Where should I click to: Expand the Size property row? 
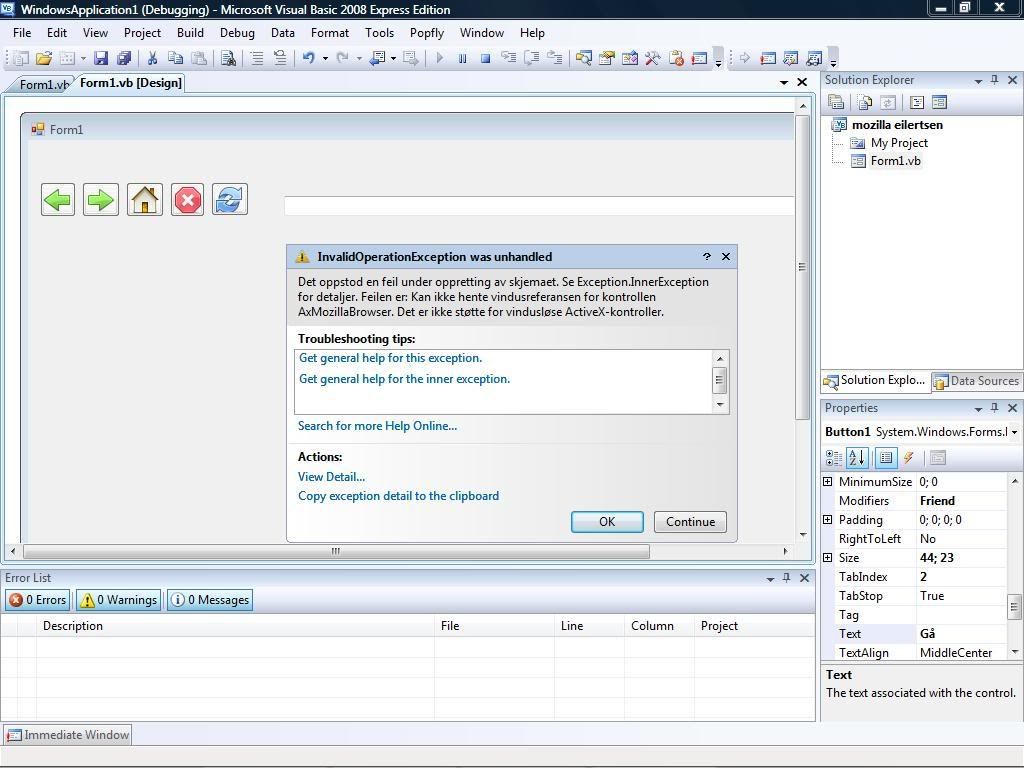[828, 558]
